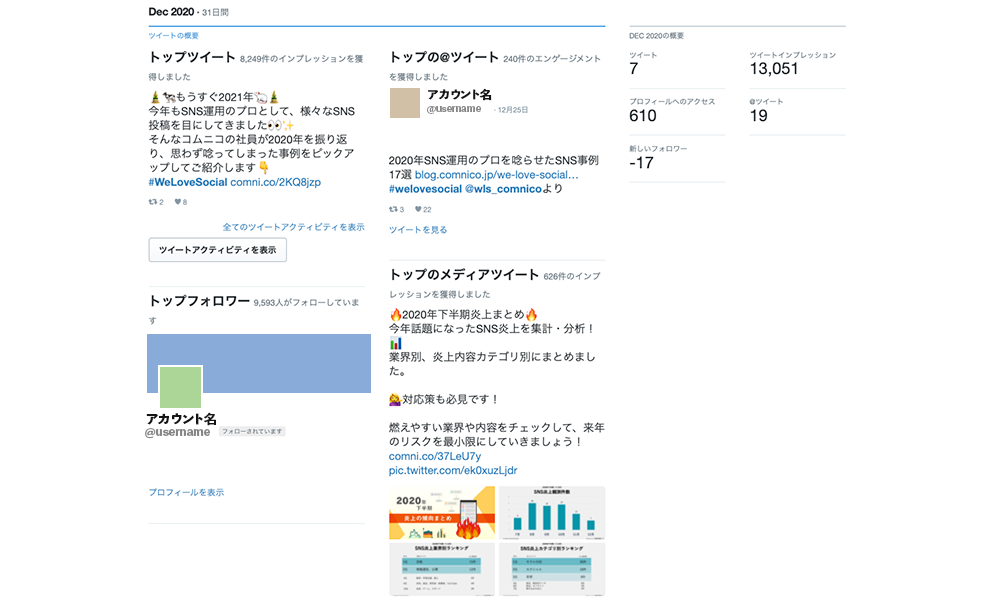This screenshot has width=1000, height=600.
Task: Click the blue header banner of the top follower
Action: coord(259,363)
